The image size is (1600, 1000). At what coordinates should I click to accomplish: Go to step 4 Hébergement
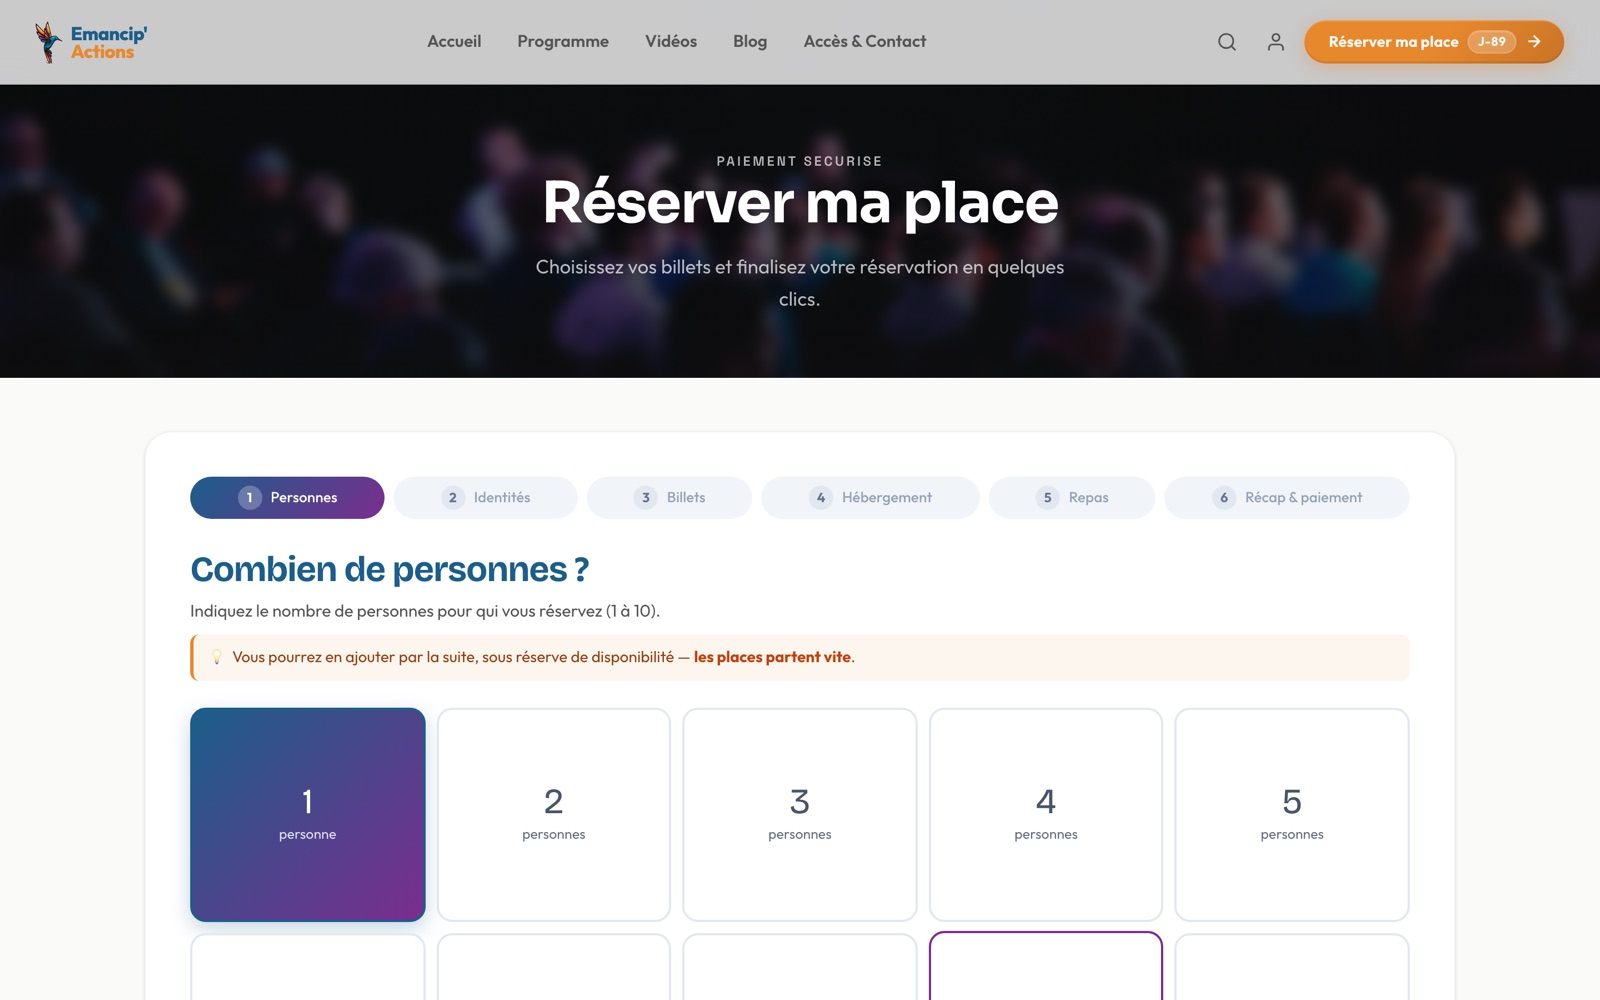[870, 498]
